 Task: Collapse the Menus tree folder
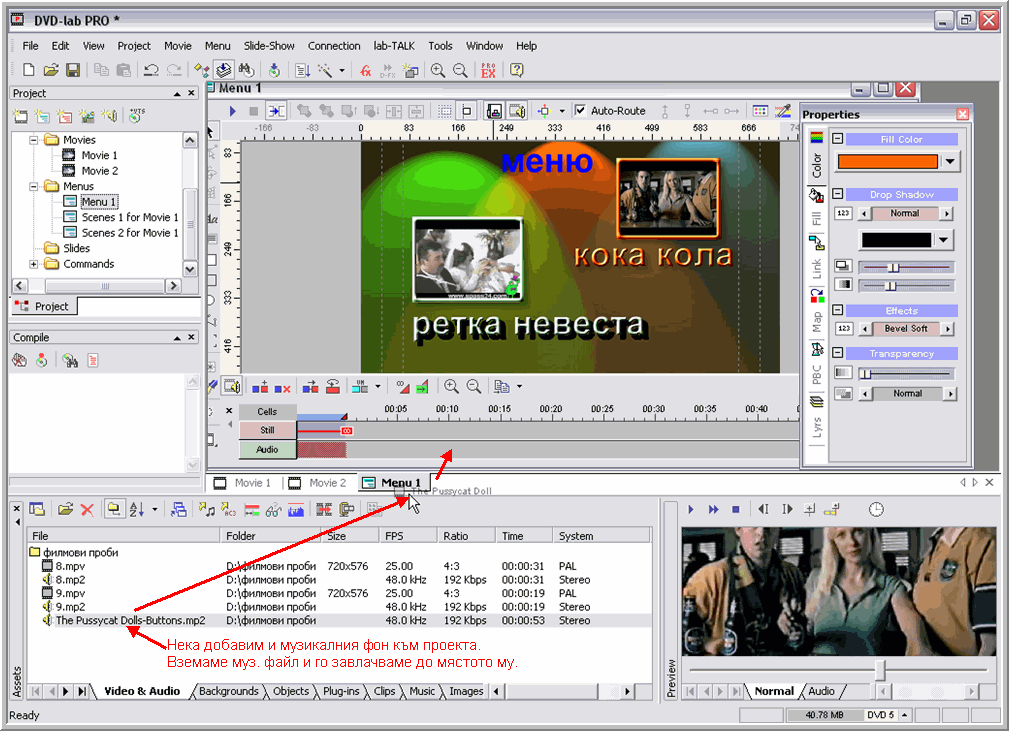(x=33, y=187)
